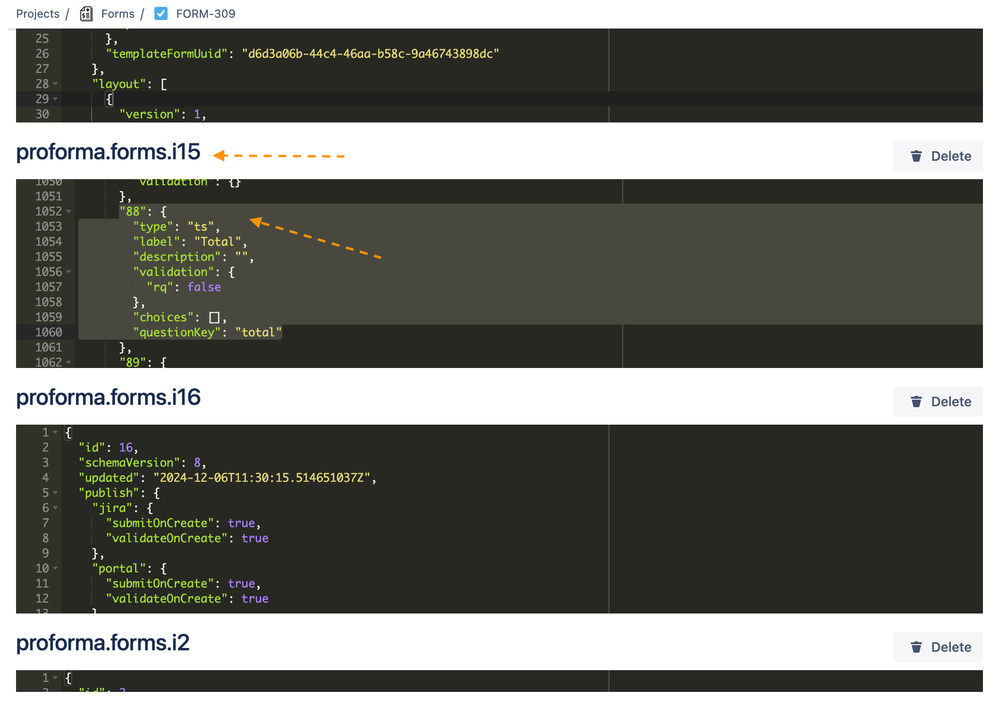Click the "label": "Total" line
The image size is (999, 702).
click(x=190, y=242)
